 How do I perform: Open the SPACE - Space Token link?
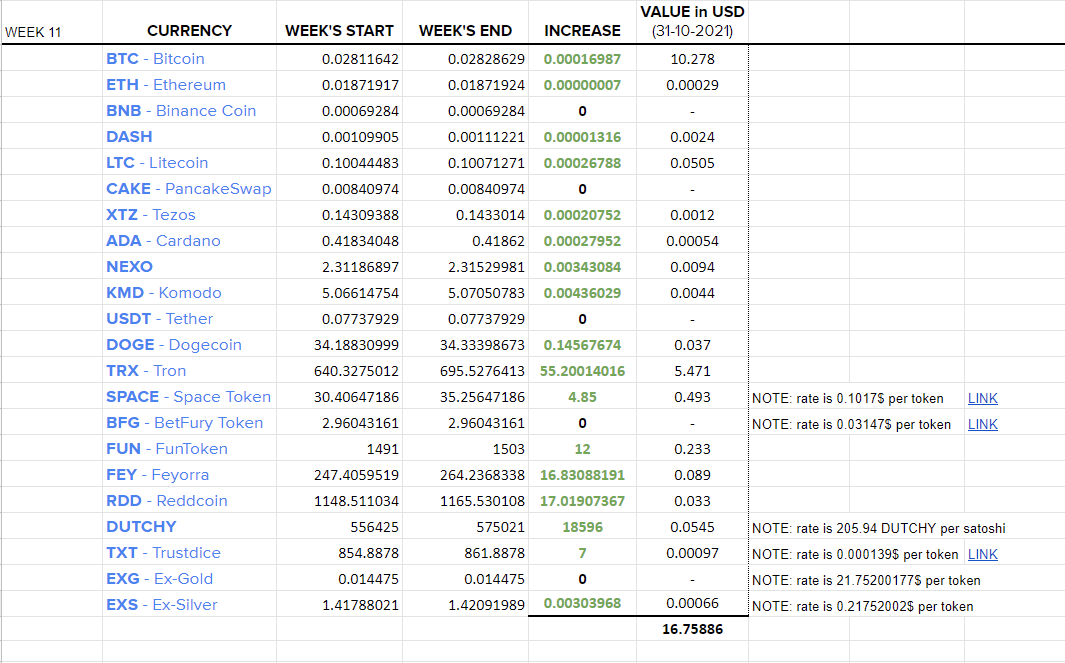(x=188, y=397)
